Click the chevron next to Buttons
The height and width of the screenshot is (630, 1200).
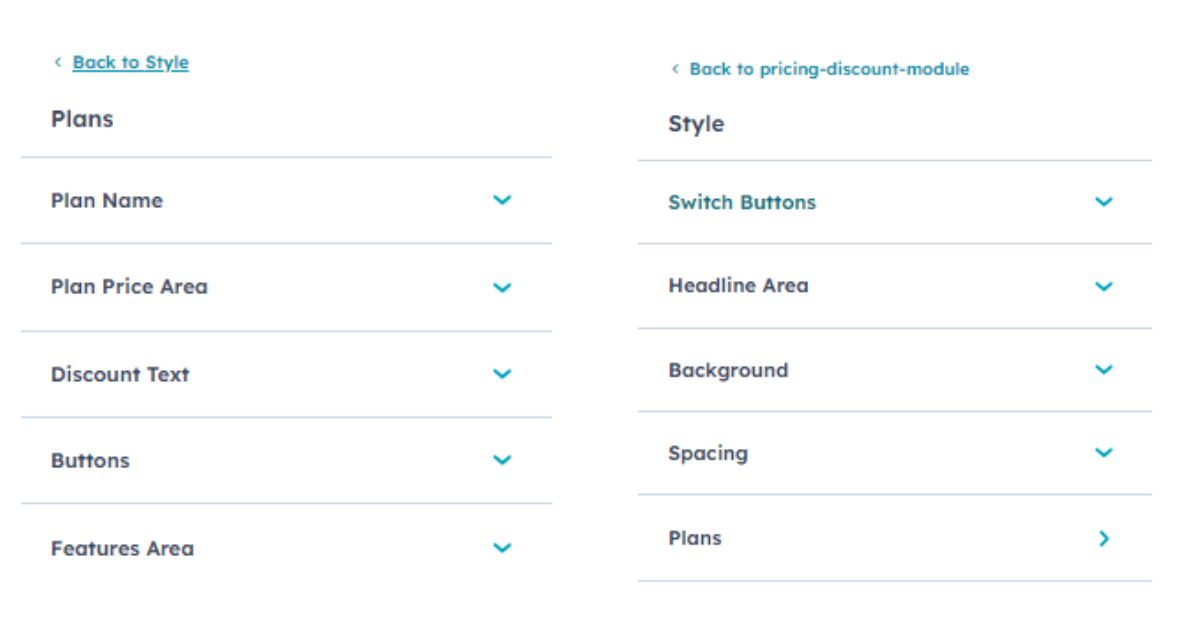pyautogui.click(x=503, y=460)
